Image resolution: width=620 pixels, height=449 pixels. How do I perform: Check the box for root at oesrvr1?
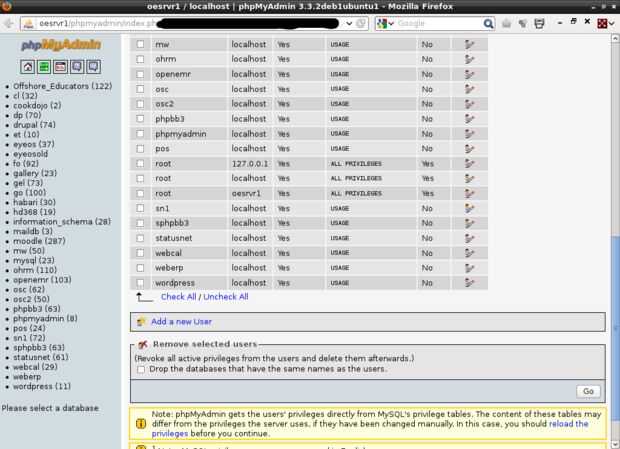[140, 193]
